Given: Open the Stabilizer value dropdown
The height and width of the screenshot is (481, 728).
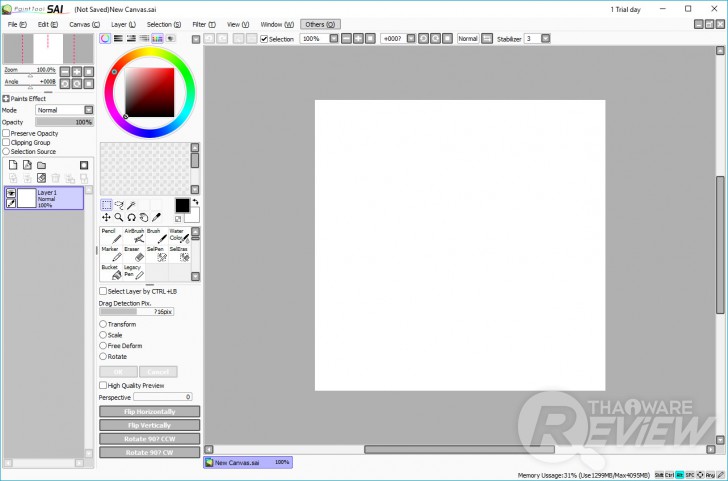Looking at the screenshot, I should click(546, 39).
